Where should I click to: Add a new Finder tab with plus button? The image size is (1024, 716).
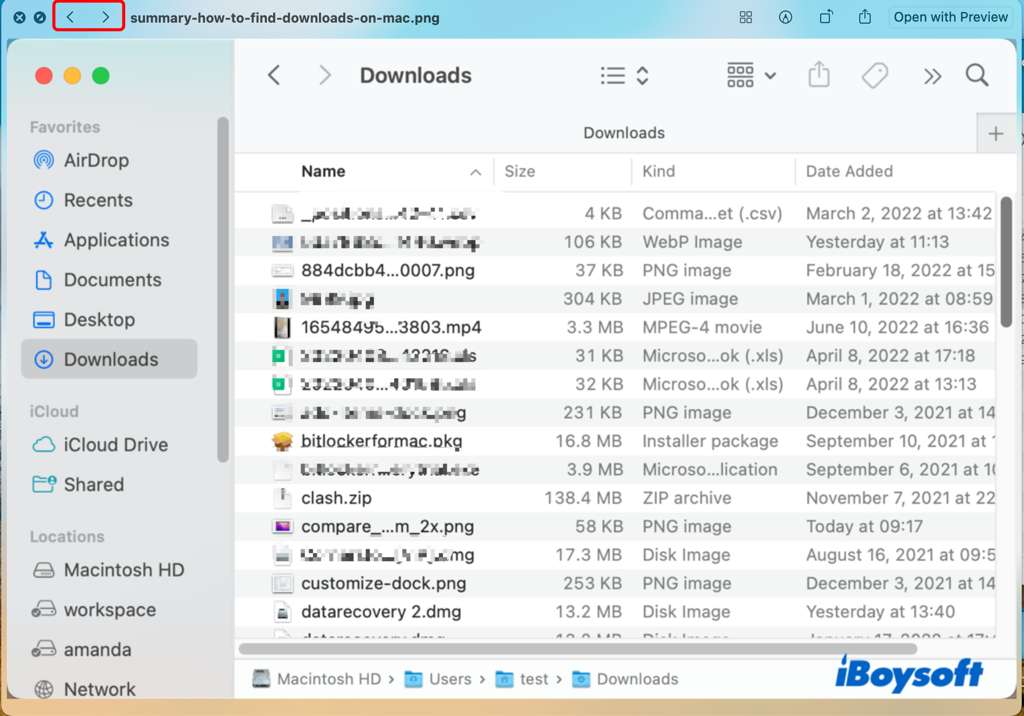[996, 134]
